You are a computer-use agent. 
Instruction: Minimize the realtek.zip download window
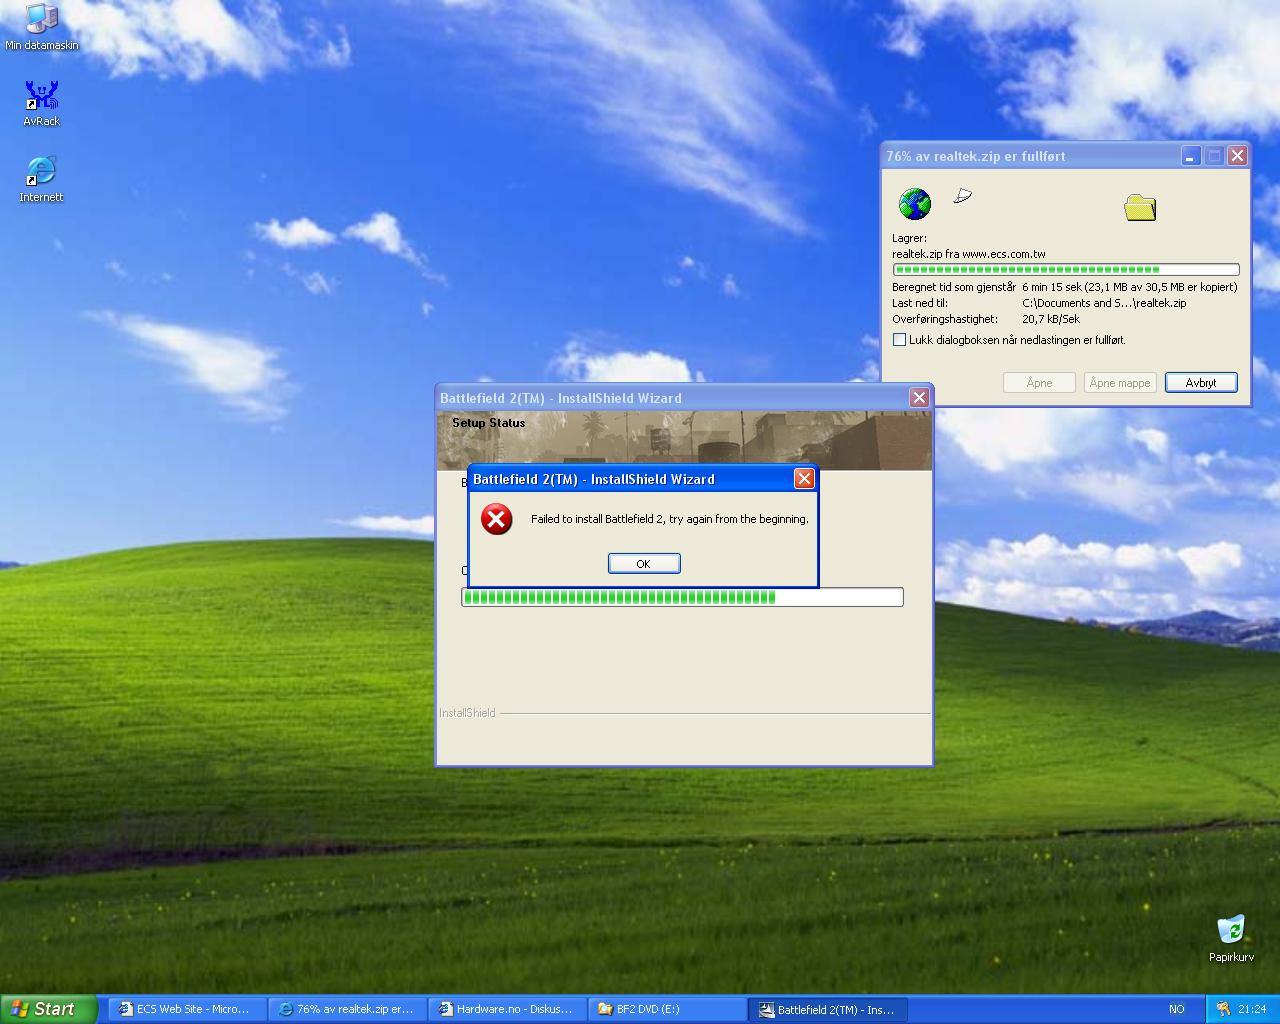pyautogui.click(x=1190, y=156)
